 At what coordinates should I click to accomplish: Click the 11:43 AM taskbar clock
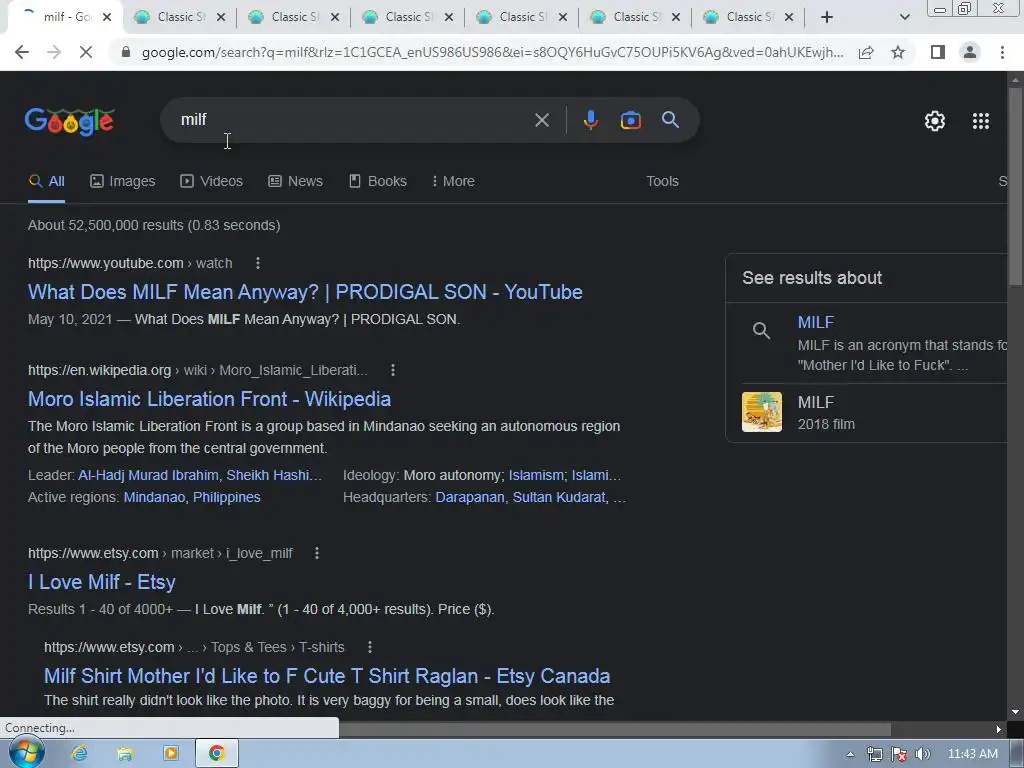click(972, 754)
